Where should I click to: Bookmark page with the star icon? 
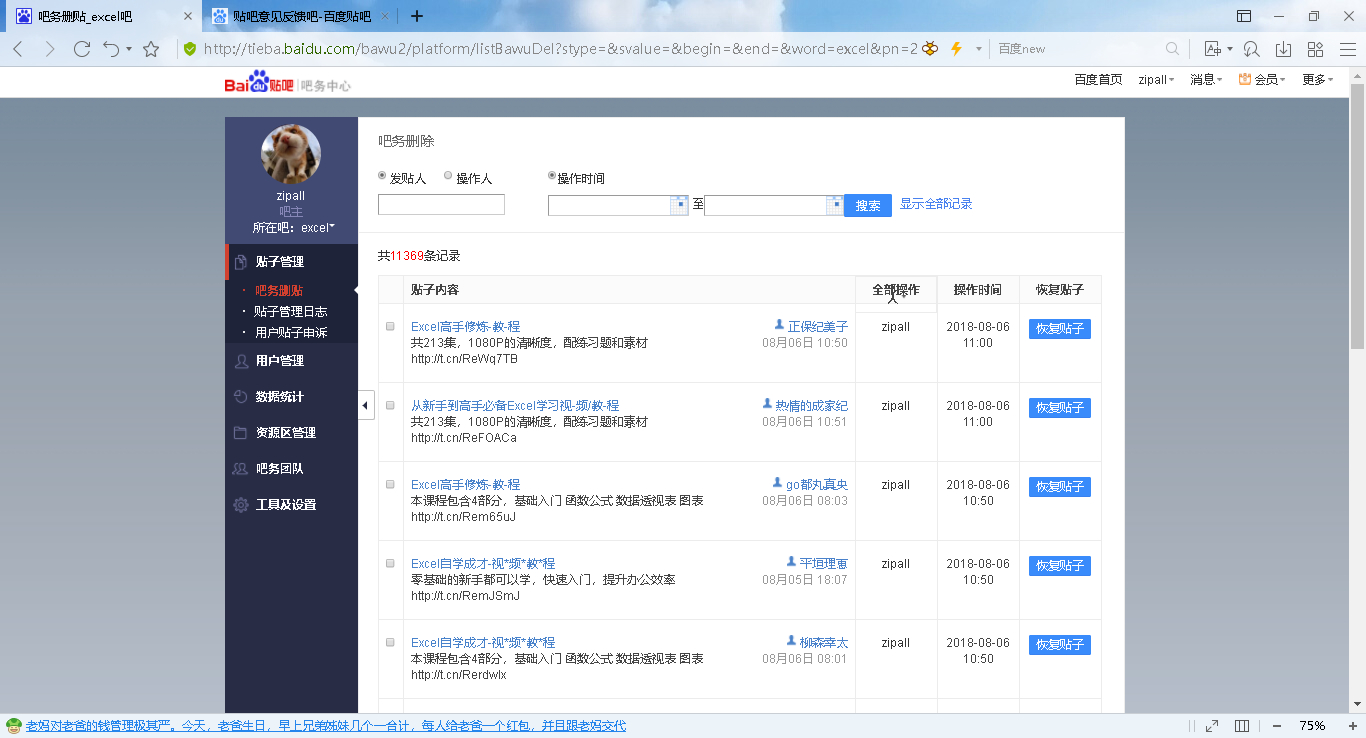tap(151, 49)
